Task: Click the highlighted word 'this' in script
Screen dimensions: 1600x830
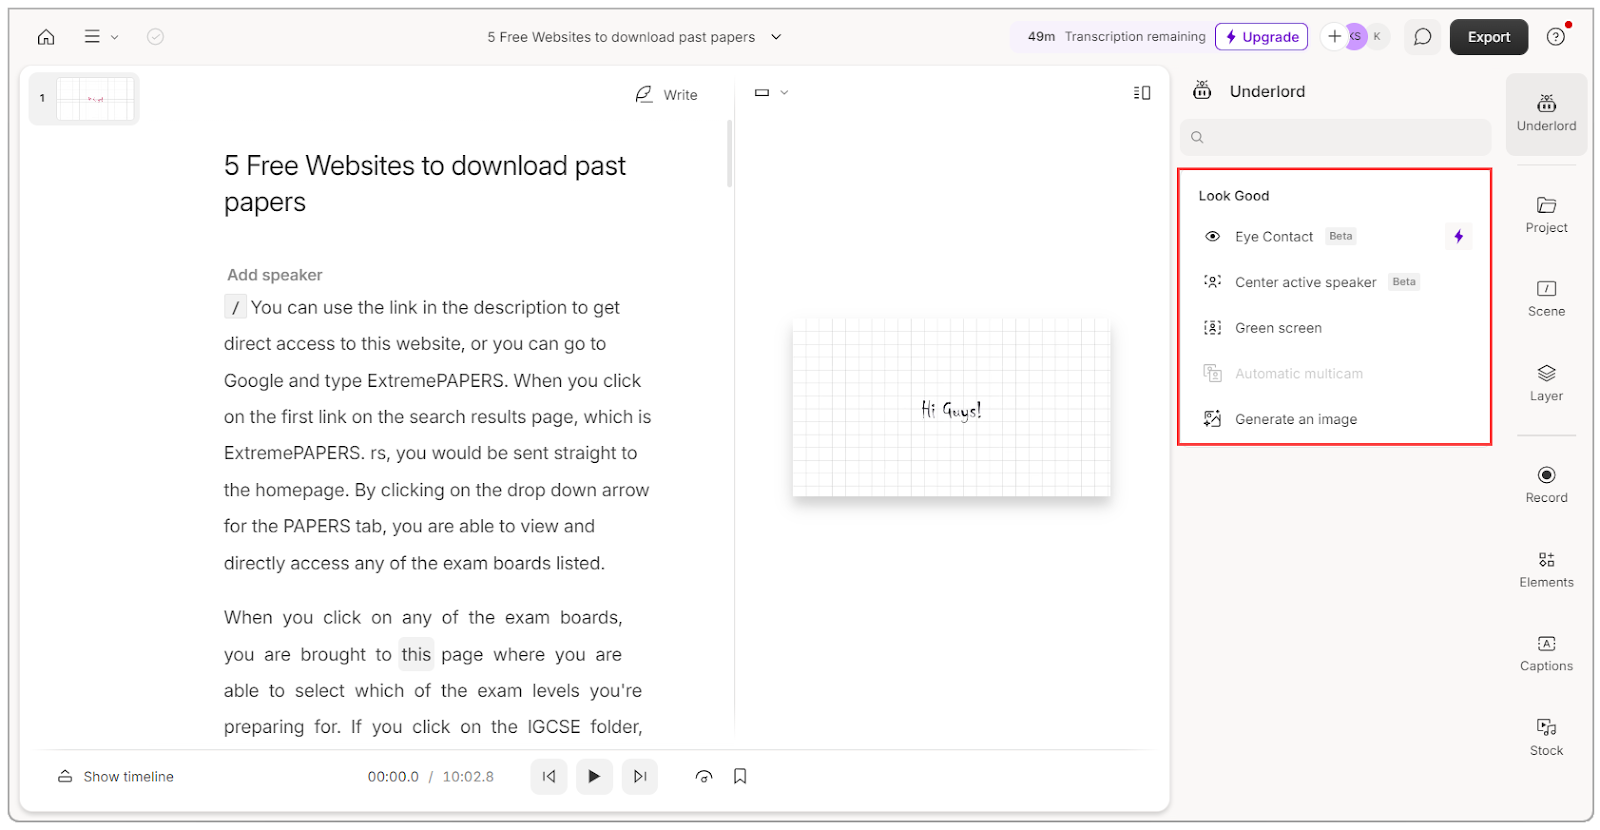Action: coord(416,655)
